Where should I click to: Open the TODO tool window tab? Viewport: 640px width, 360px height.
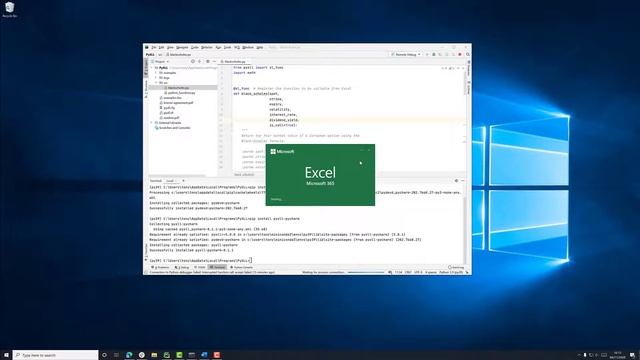(x=200, y=267)
